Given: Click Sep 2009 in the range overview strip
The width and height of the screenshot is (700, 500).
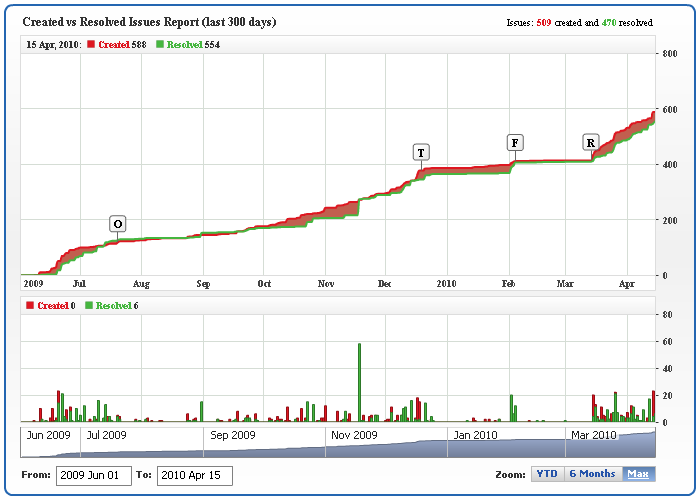Looking at the screenshot, I should tap(234, 436).
